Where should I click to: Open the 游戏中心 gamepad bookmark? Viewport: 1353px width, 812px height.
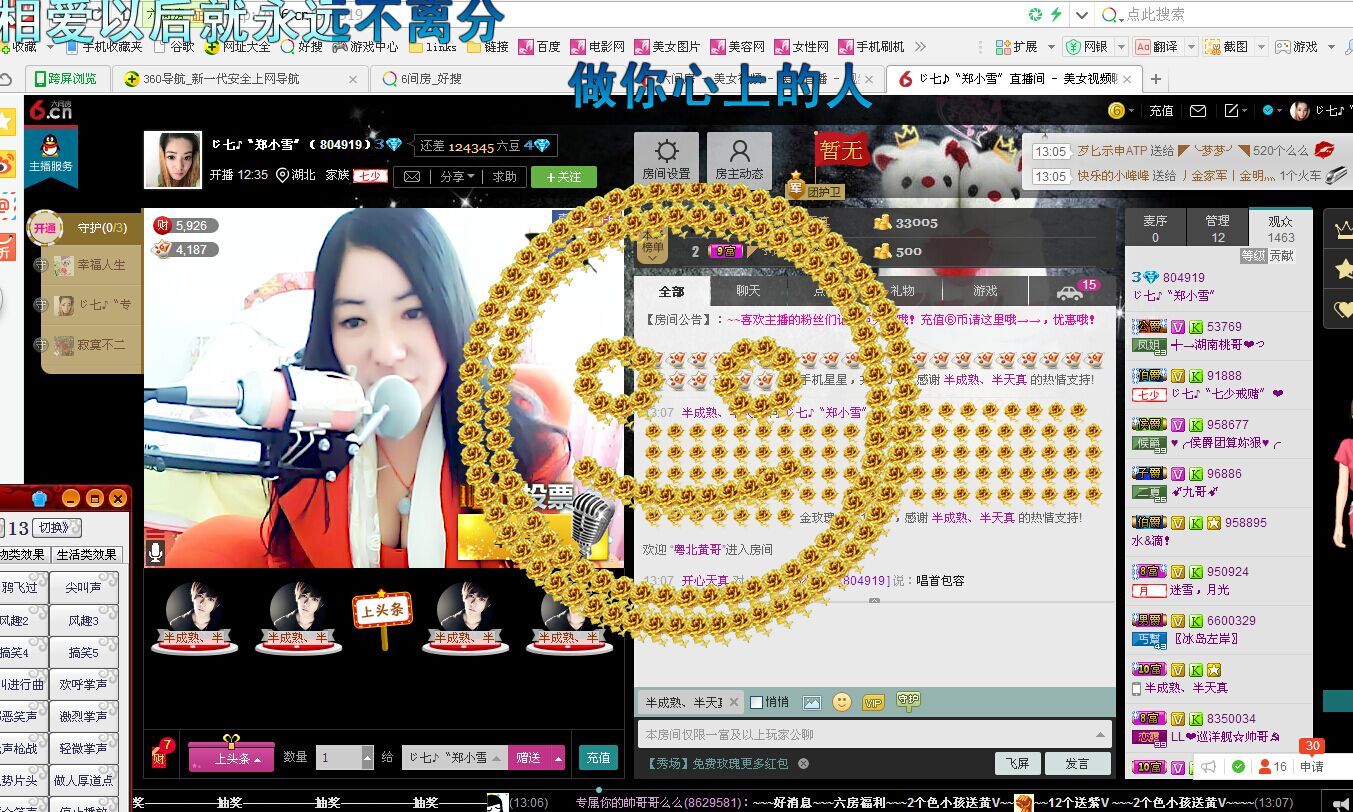[x=364, y=46]
